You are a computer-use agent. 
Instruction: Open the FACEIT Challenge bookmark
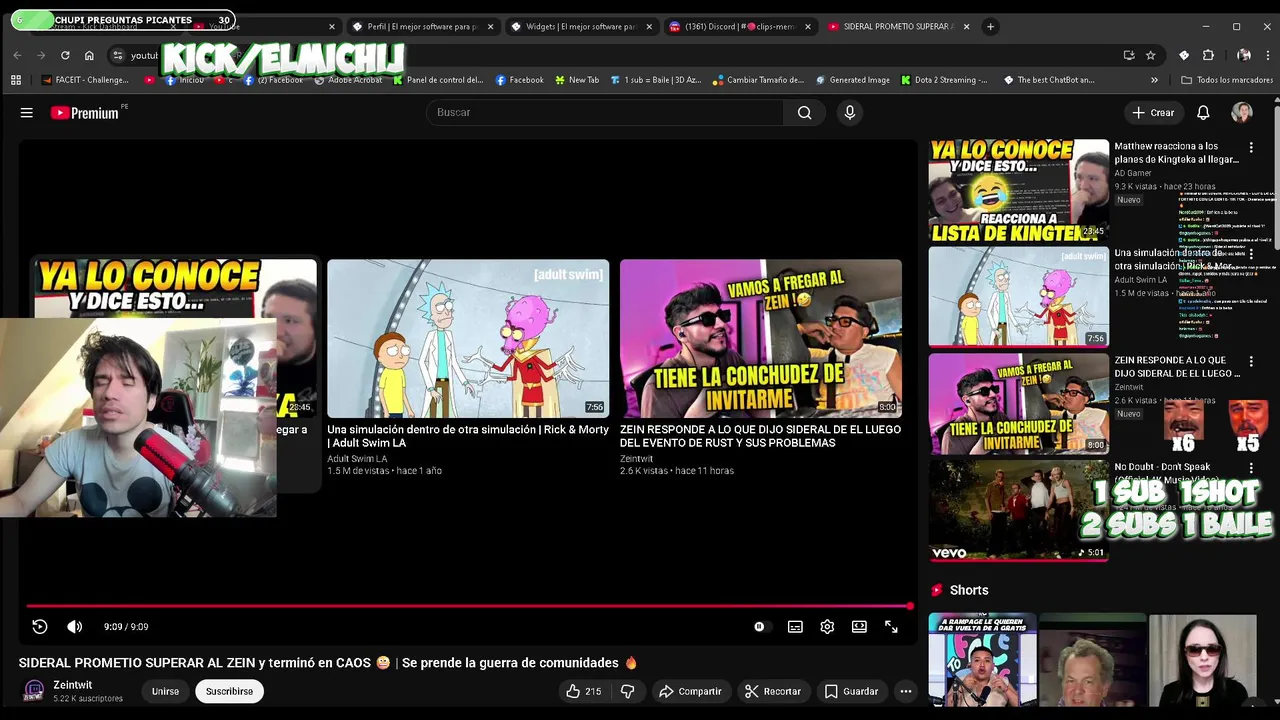[83, 80]
